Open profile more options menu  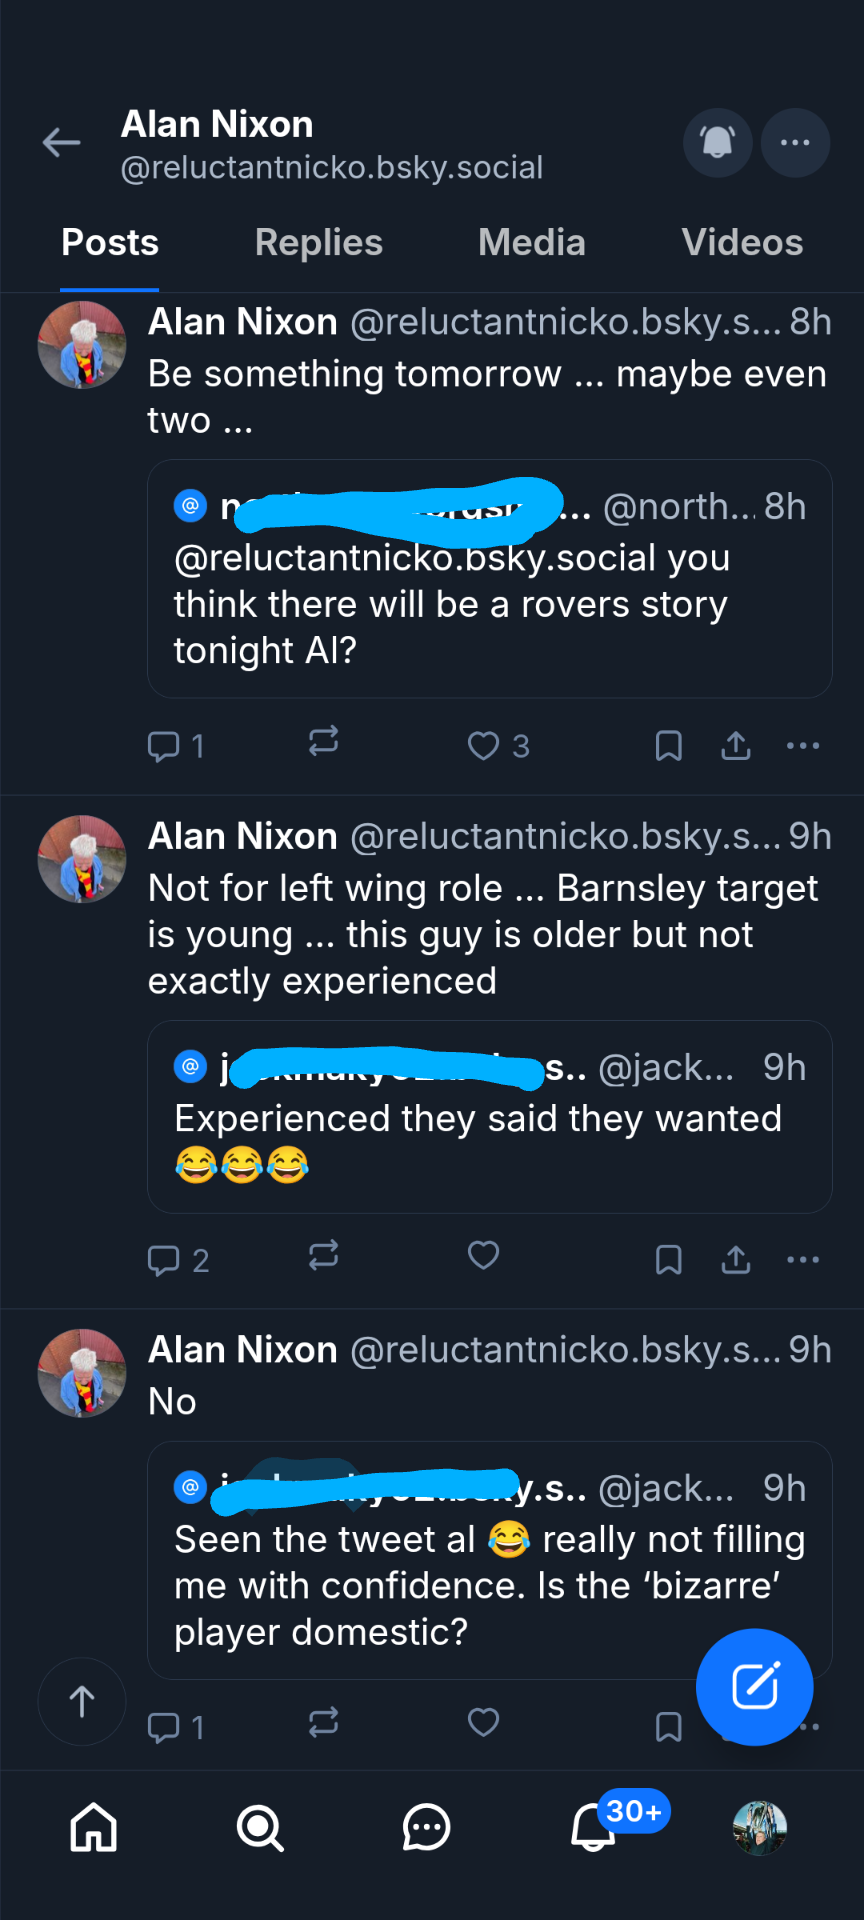click(x=795, y=143)
